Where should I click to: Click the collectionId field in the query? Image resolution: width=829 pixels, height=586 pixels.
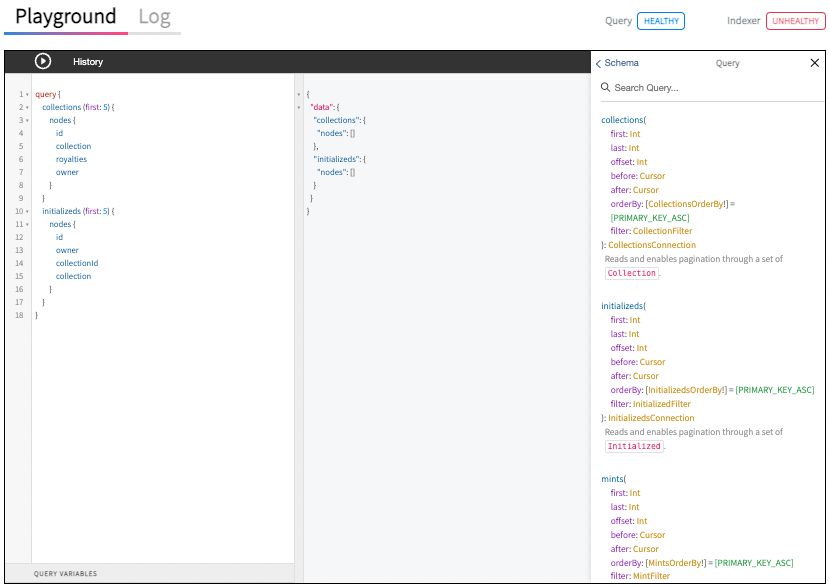pyautogui.click(x=77, y=263)
